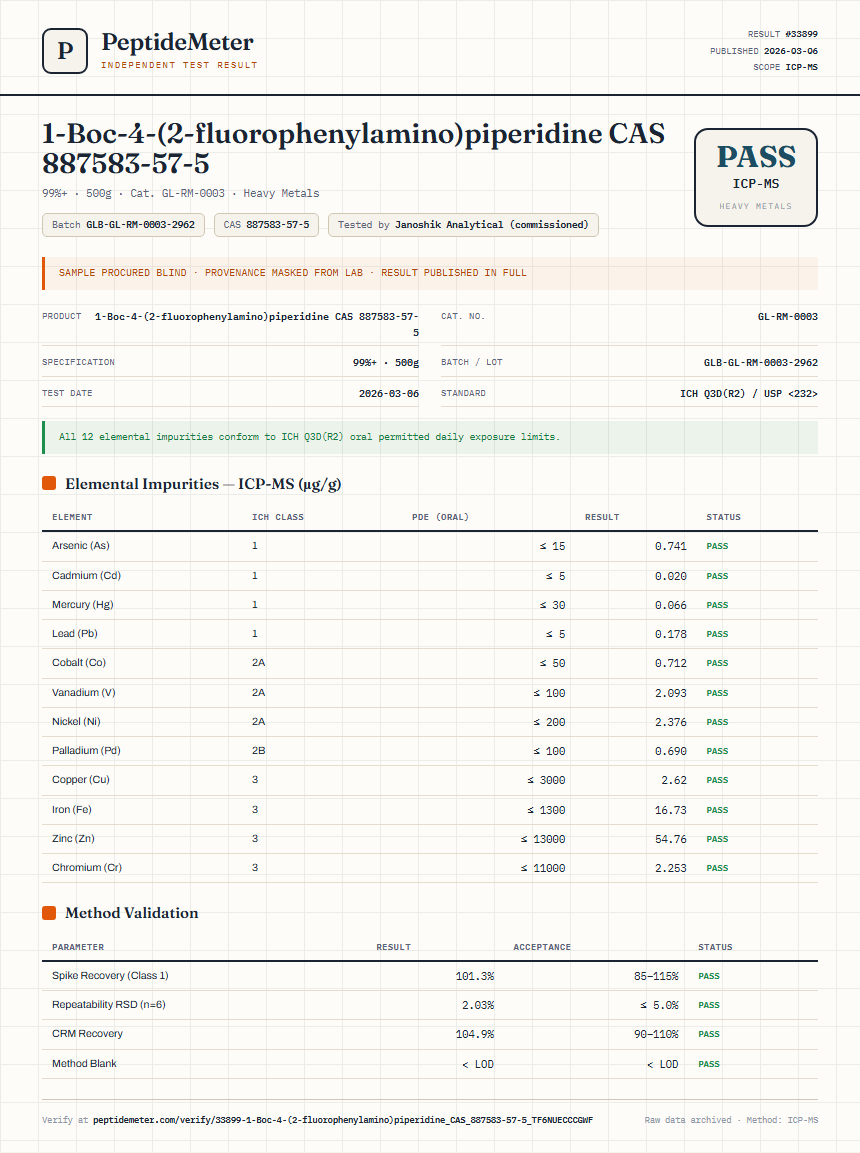Click the Iron (Fe) row label
Screen dimensions: 860x1153
(x=71, y=810)
